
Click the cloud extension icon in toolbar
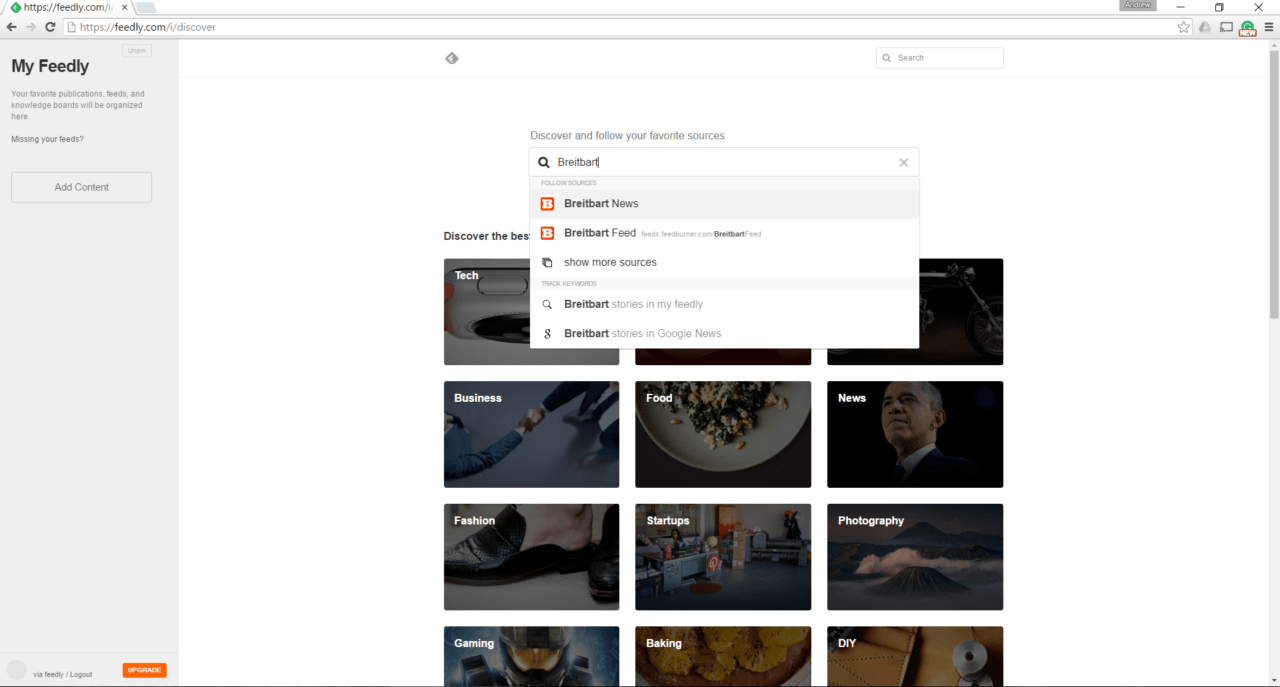(1205, 27)
